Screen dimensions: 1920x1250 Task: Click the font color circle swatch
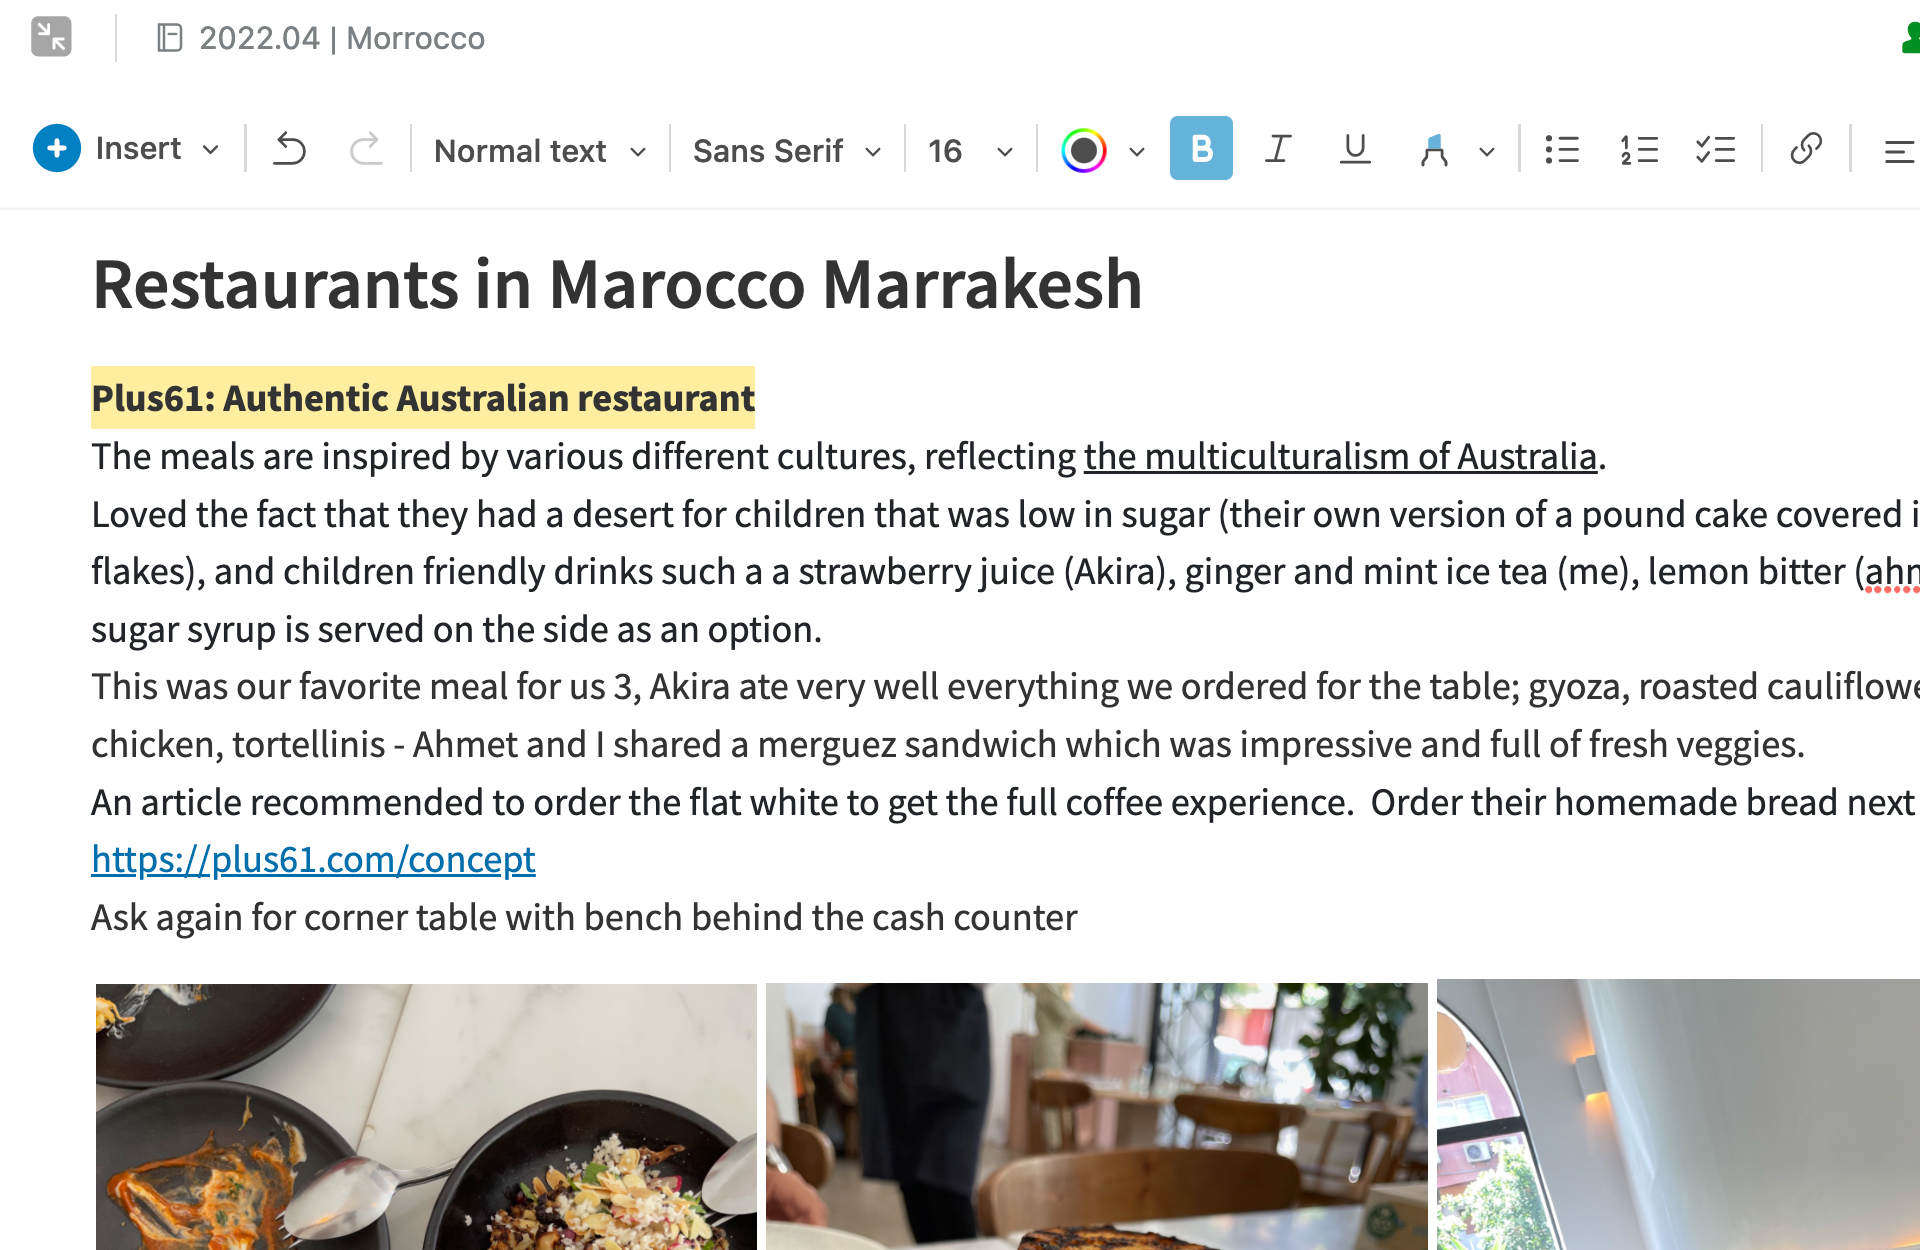[x=1084, y=151]
